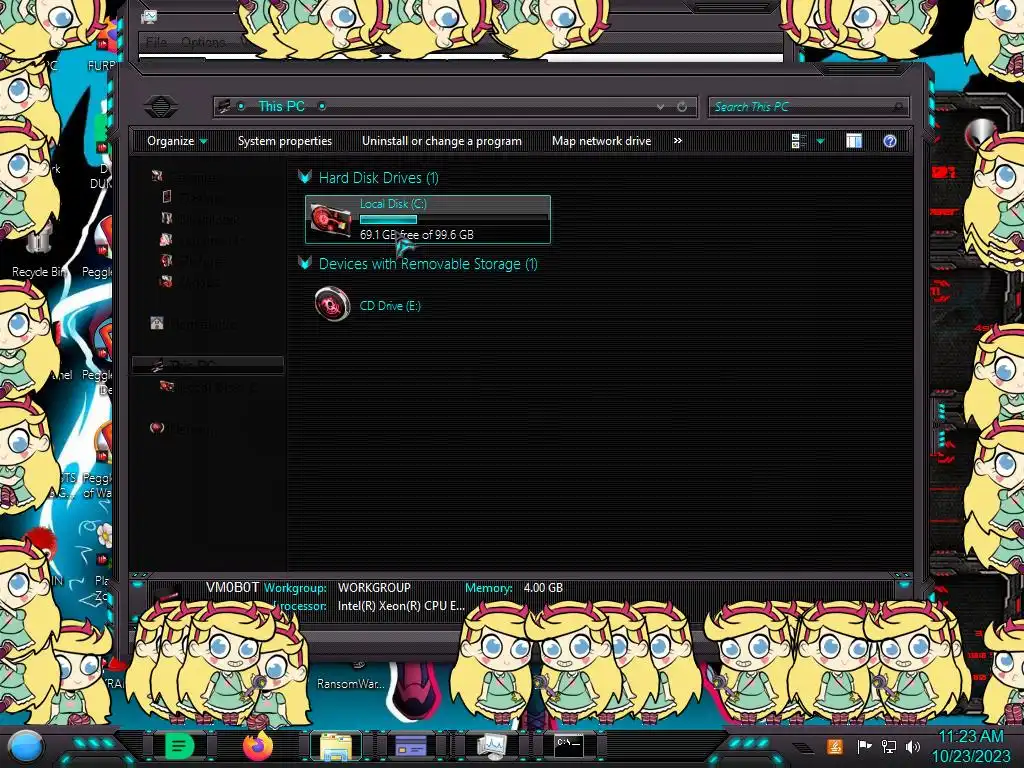Screen dimensions: 1024x768
Task: Show hidden tray icons arrow
Action: pos(803,747)
